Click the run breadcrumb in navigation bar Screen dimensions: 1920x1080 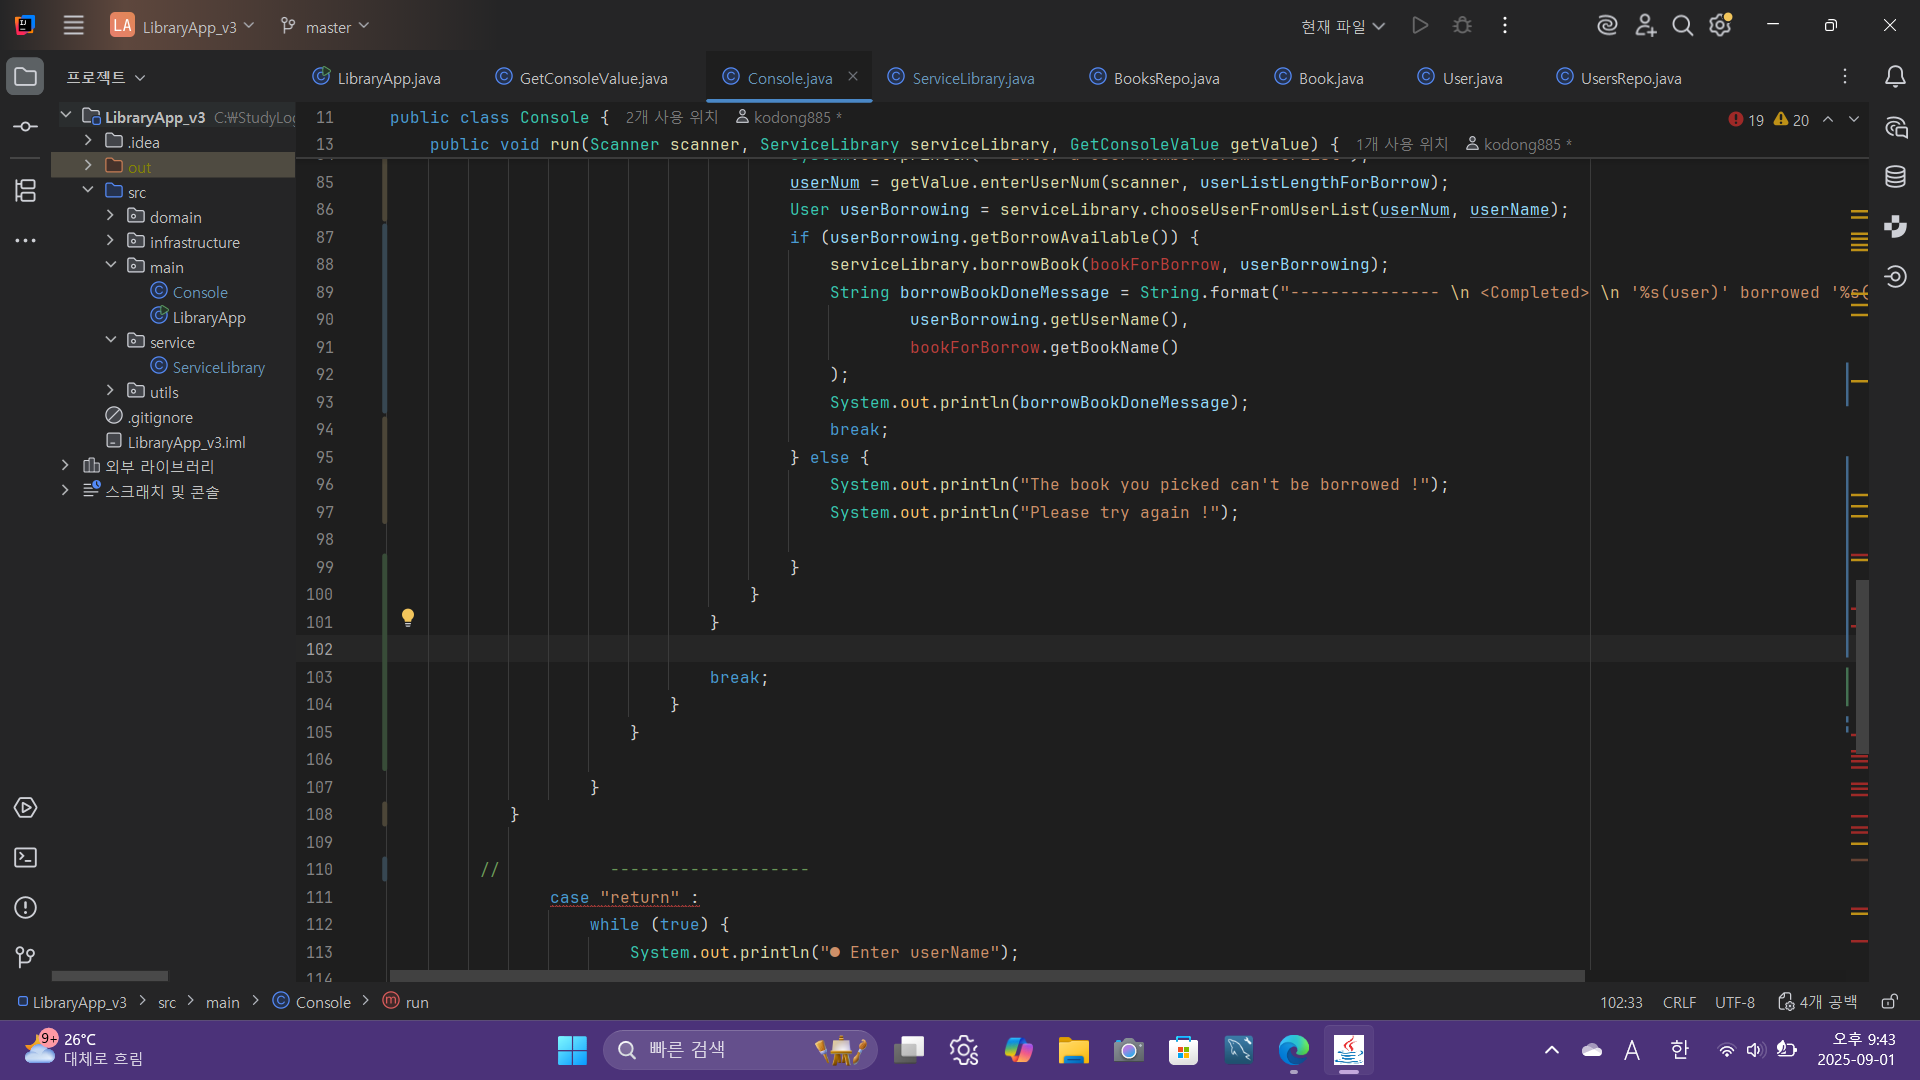tap(416, 1002)
